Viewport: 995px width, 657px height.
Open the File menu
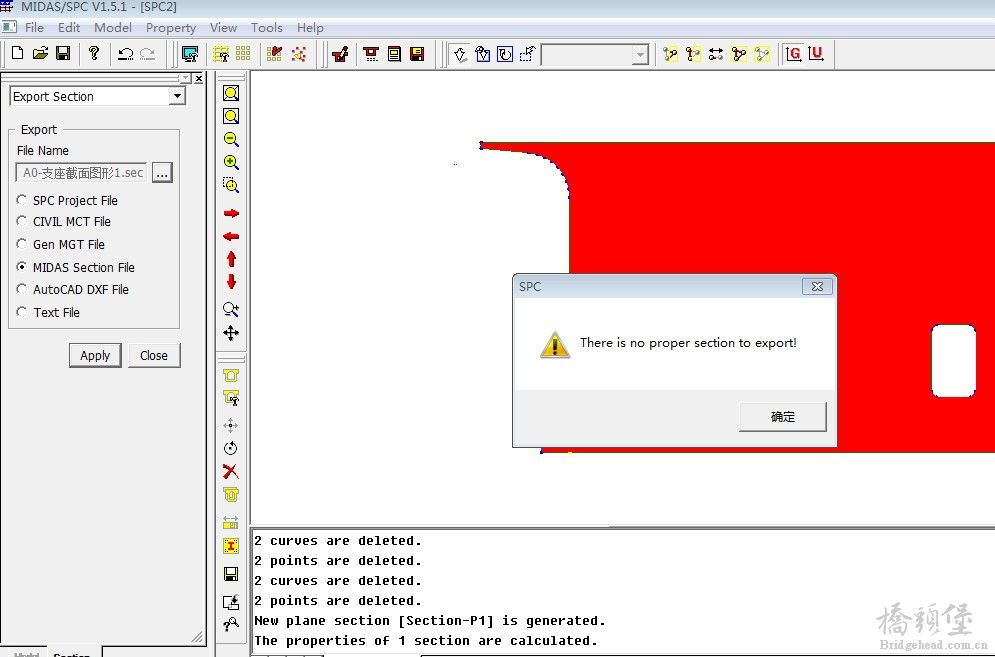pyautogui.click(x=34, y=27)
